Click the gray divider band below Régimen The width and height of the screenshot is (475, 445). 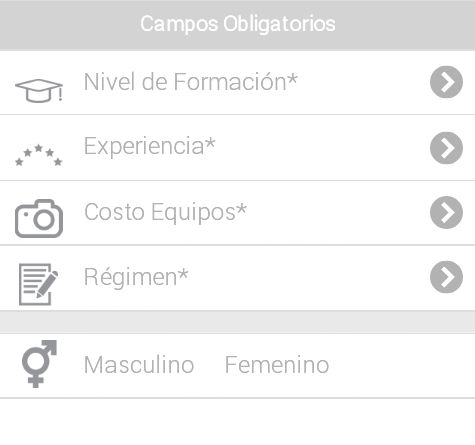coord(237,322)
